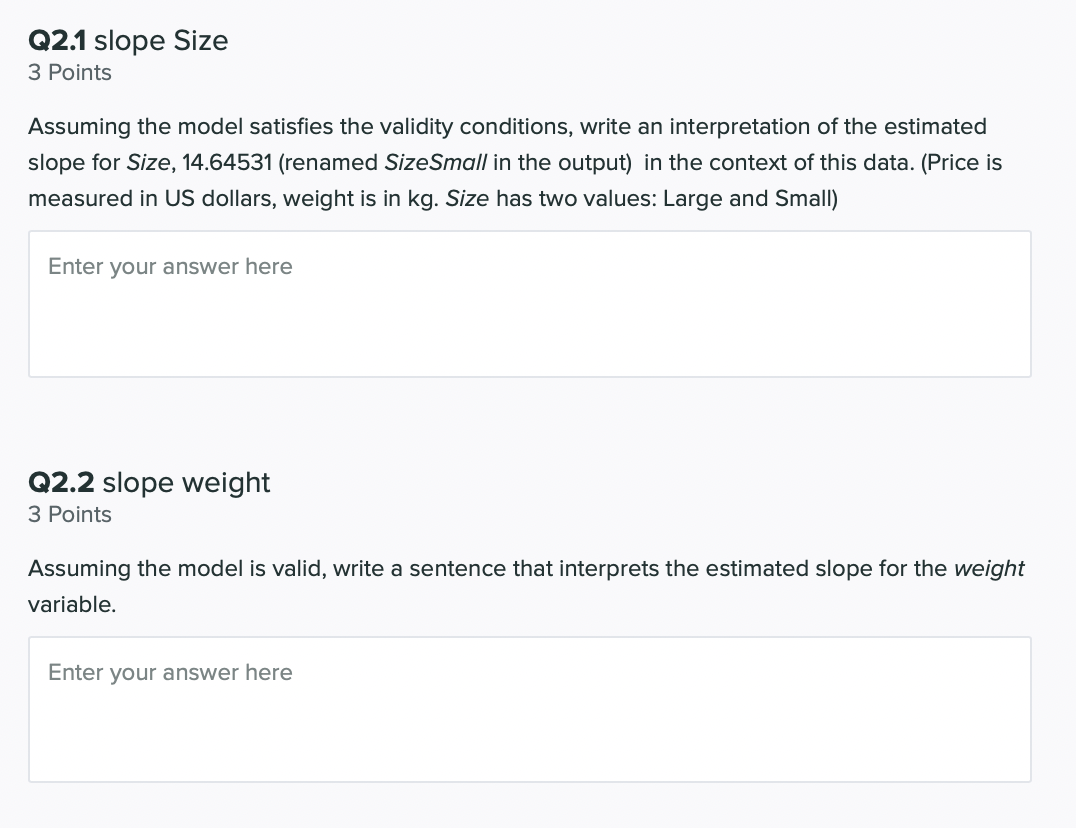Viewport: 1076px width, 828px height.
Task: Click italic "Size" before "has two values"
Action: [467, 198]
